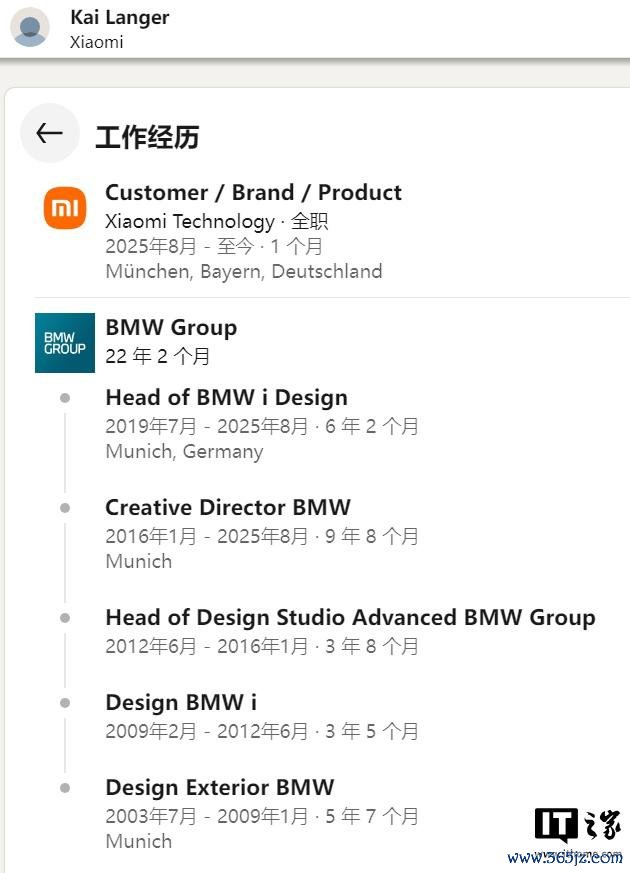Open the Customer / Brand / Product position
Screen dimensions: 630x873
(x=253, y=192)
